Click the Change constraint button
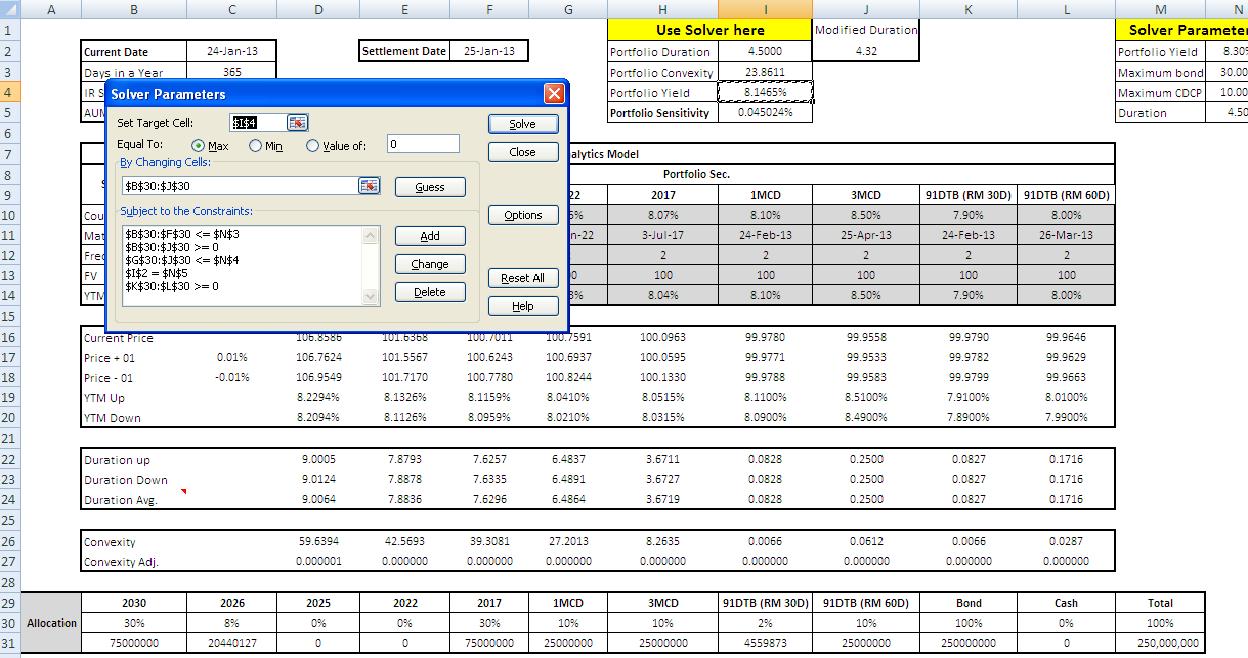1248x658 pixels. pos(430,264)
